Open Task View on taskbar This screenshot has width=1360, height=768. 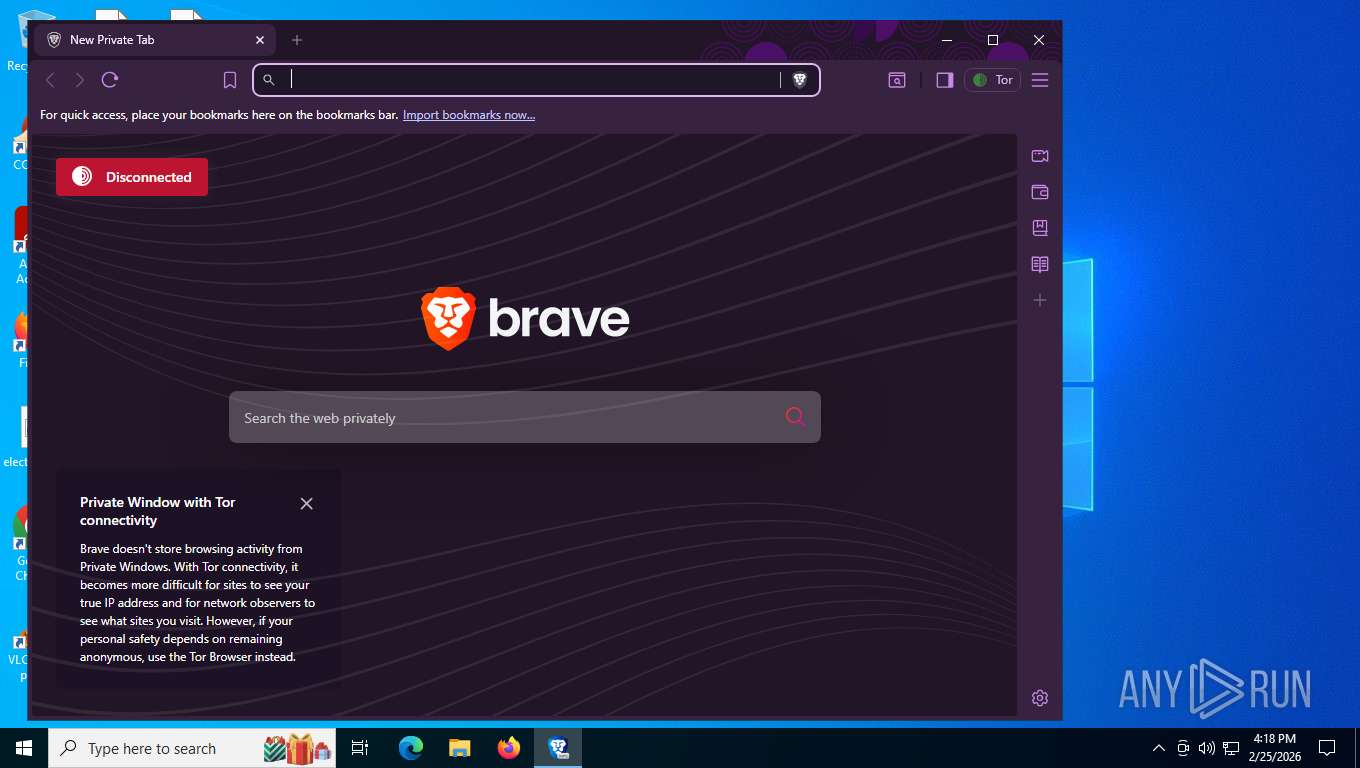pyautogui.click(x=360, y=748)
